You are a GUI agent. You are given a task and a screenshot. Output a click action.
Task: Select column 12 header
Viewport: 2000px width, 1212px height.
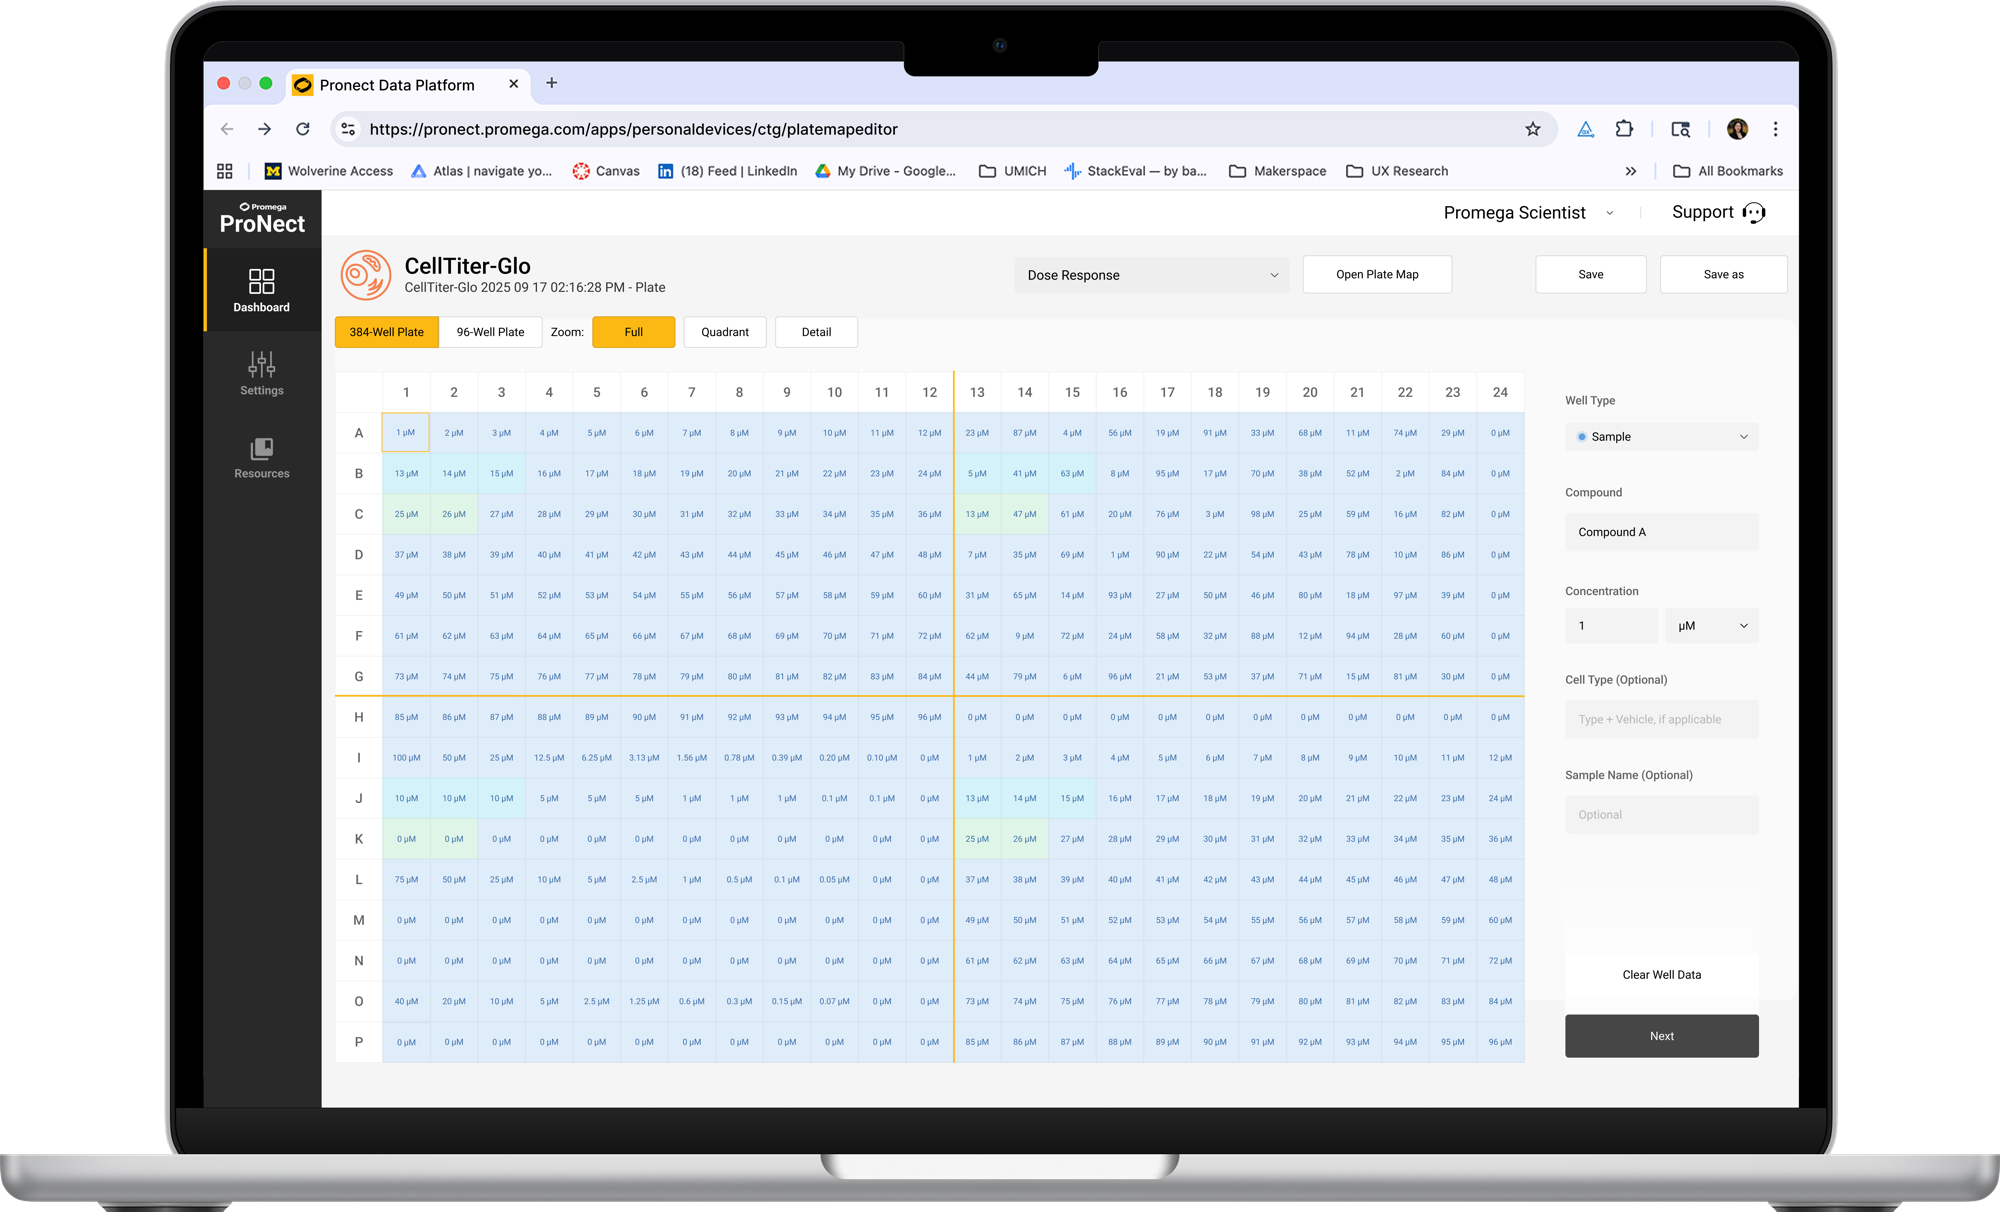click(930, 392)
